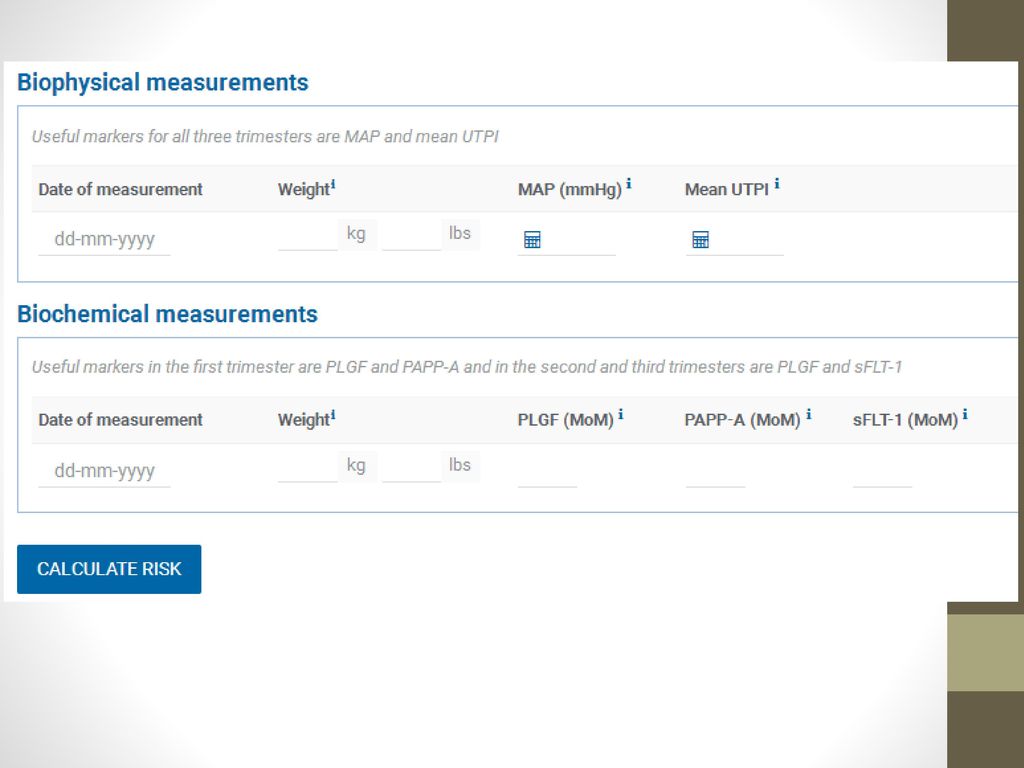Viewport: 1024px width, 768px height.
Task: Show info for PLGF (MoM)
Action: click(x=620, y=414)
